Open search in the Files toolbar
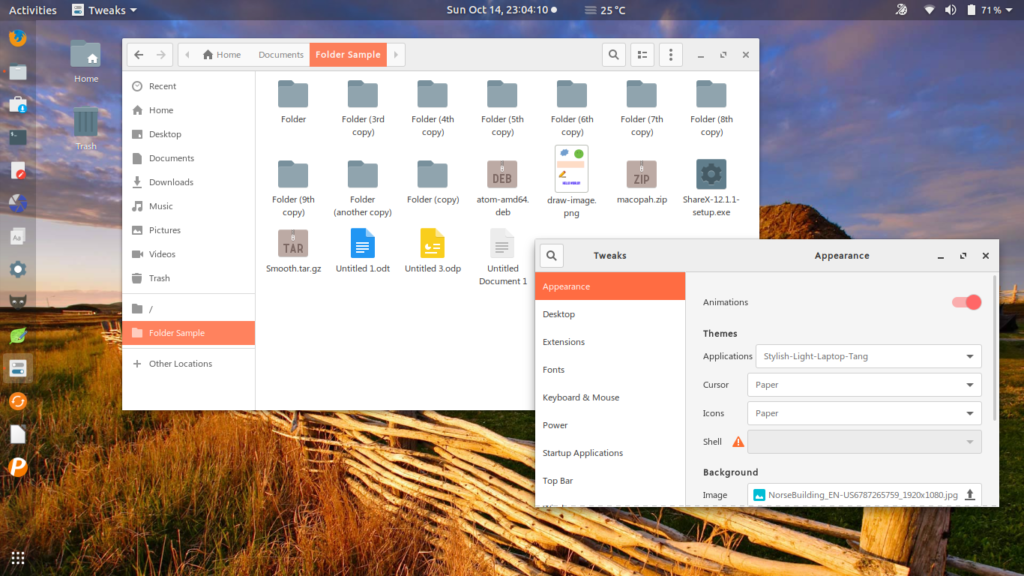The image size is (1024, 576). pyautogui.click(x=613, y=54)
